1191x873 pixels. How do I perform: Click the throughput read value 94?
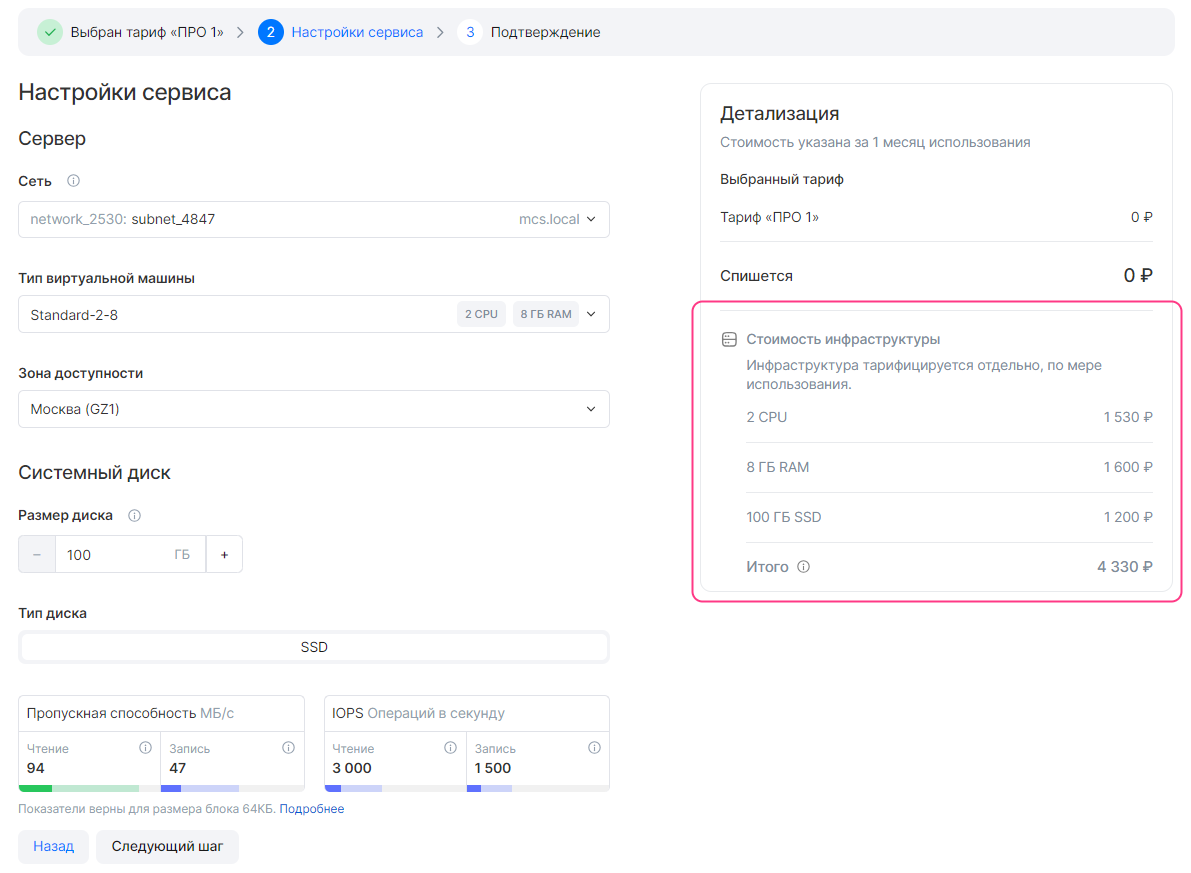click(x=36, y=768)
